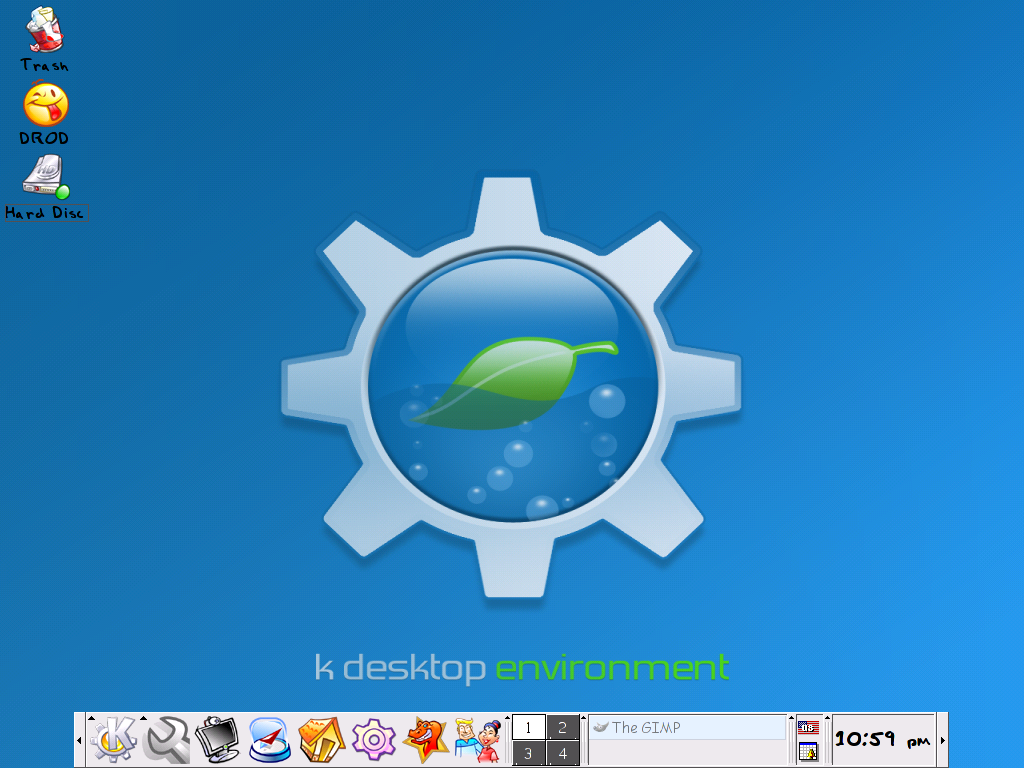Select the Hard Disc icon label

[x=46, y=213]
